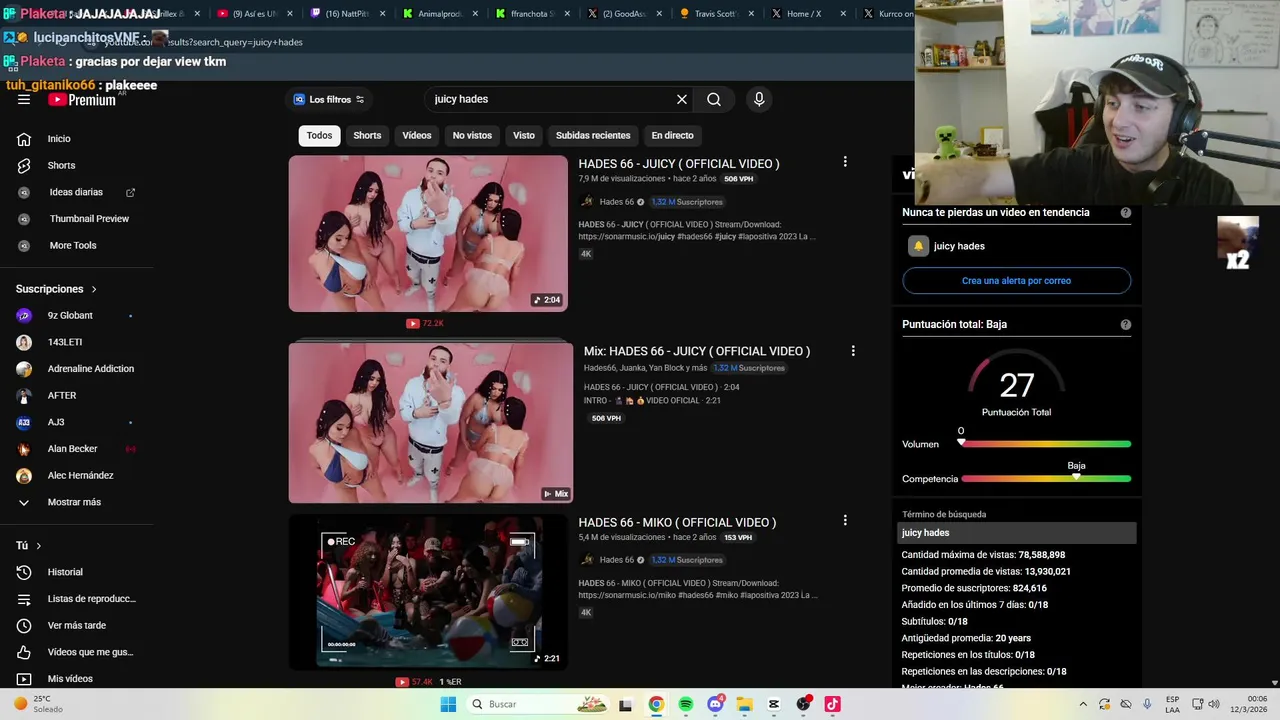Screen dimensions: 1280x720
Task: Select the No vistos filter chip
Action: [x=472, y=135]
